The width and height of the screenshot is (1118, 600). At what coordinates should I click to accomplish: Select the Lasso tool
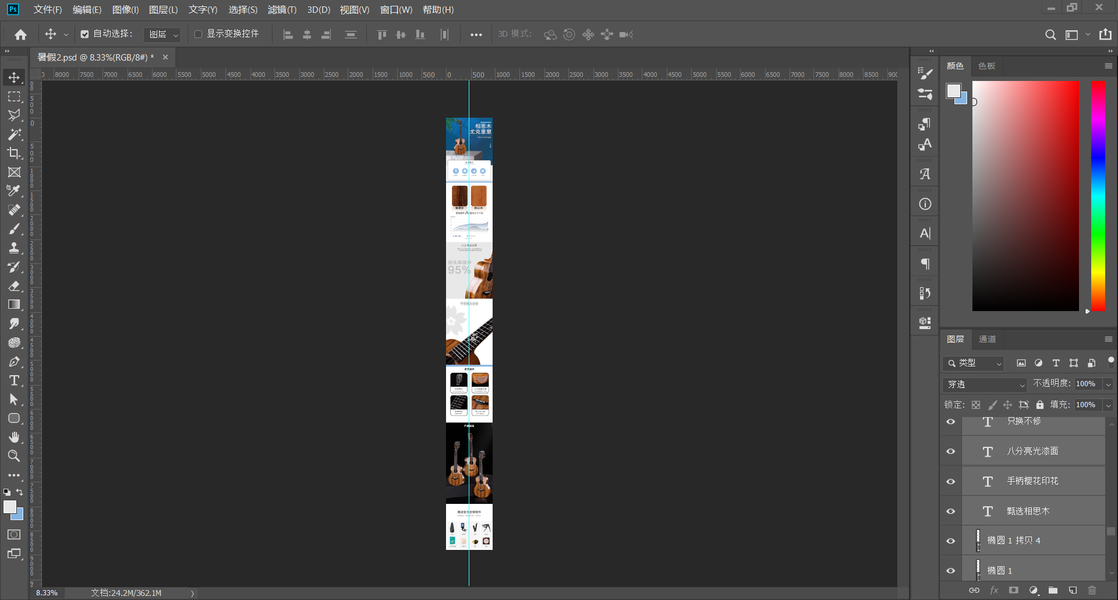[x=14, y=115]
